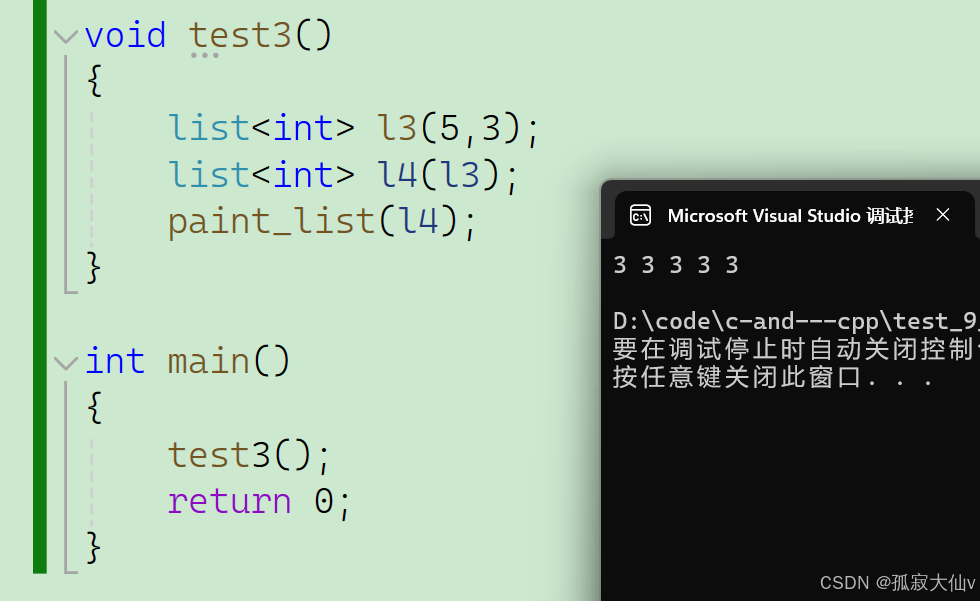Click the quick-action dots under test3
This screenshot has width=980, height=601.
coord(204,56)
